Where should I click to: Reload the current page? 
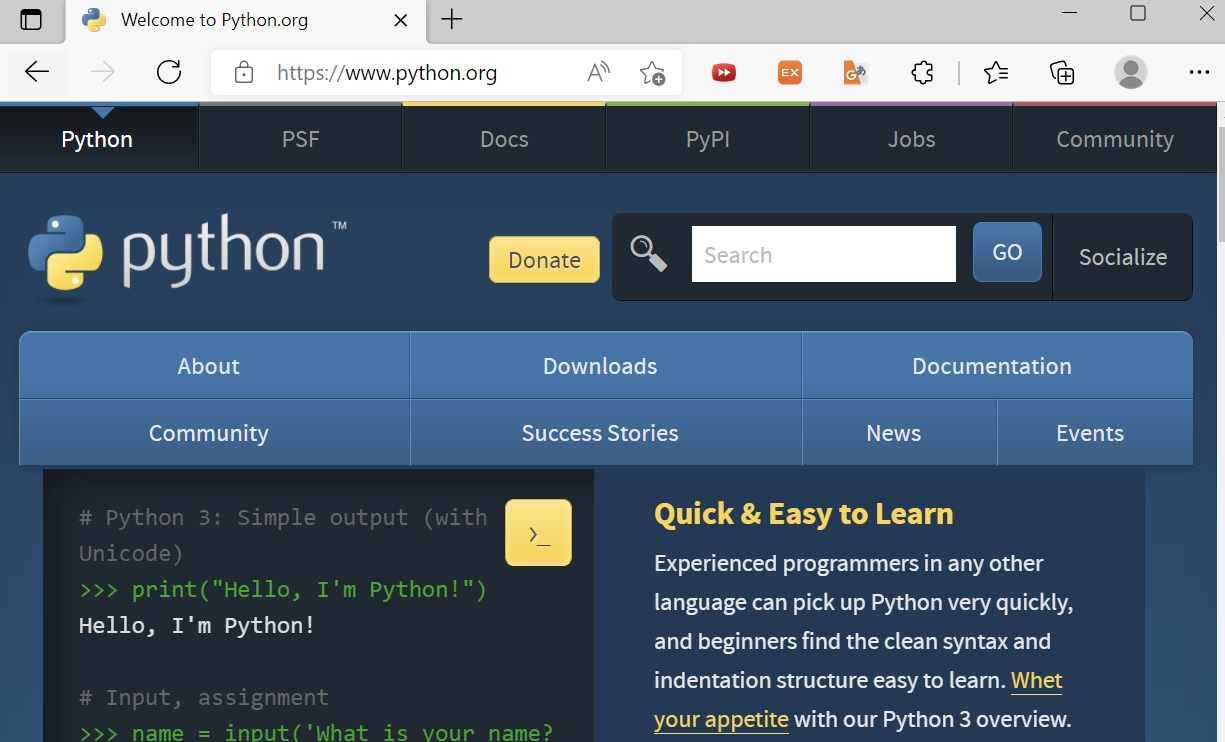pyautogui.click(x=169, y=72)
